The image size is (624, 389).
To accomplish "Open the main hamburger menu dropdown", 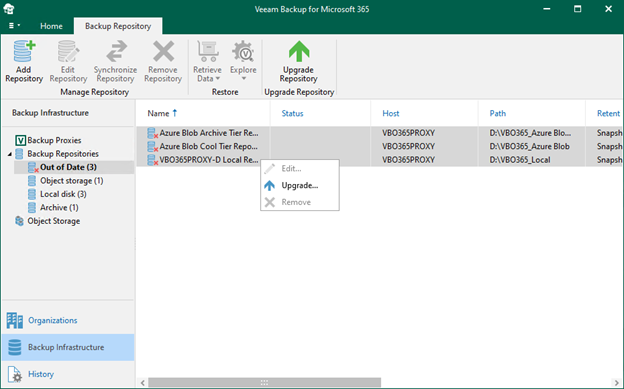I will pyautogui.click(x=14, y=25).
